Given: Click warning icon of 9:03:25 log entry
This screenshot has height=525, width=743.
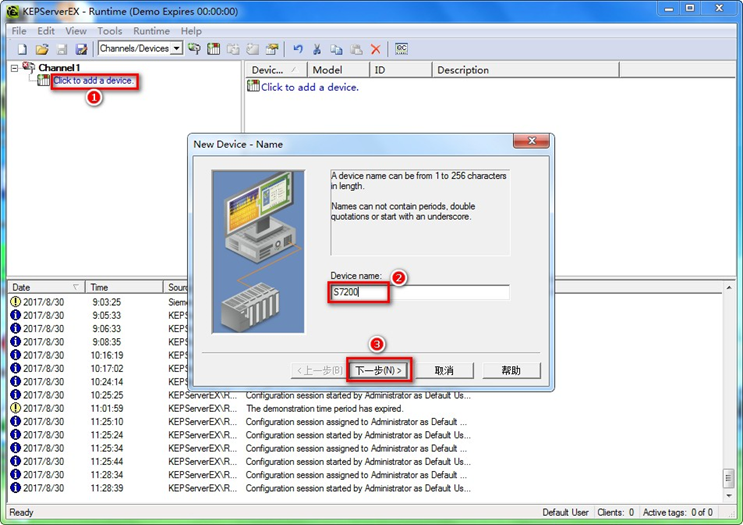Looking at the screenshot, I should click(x=16, y=301).
